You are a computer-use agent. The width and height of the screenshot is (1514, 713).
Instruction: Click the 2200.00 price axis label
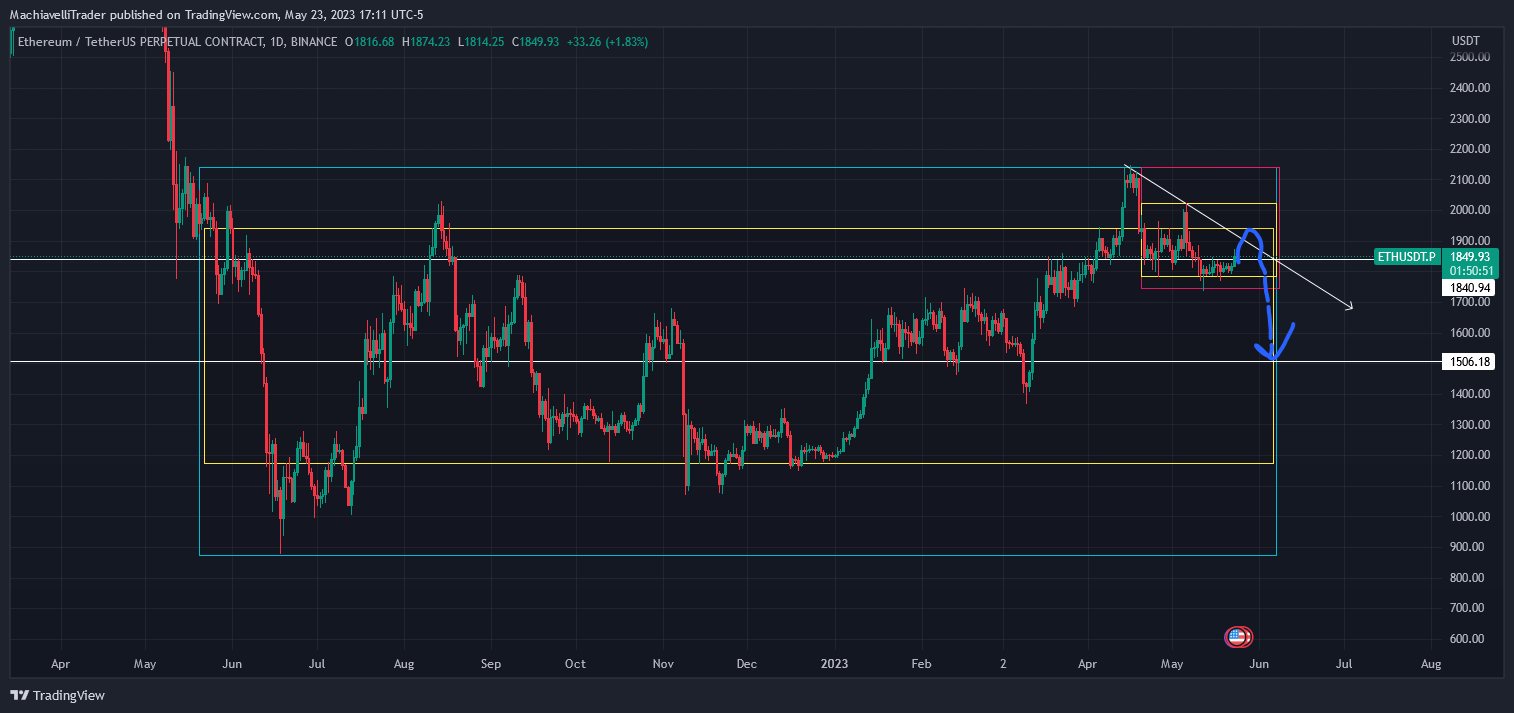(x=1470, y=149)
